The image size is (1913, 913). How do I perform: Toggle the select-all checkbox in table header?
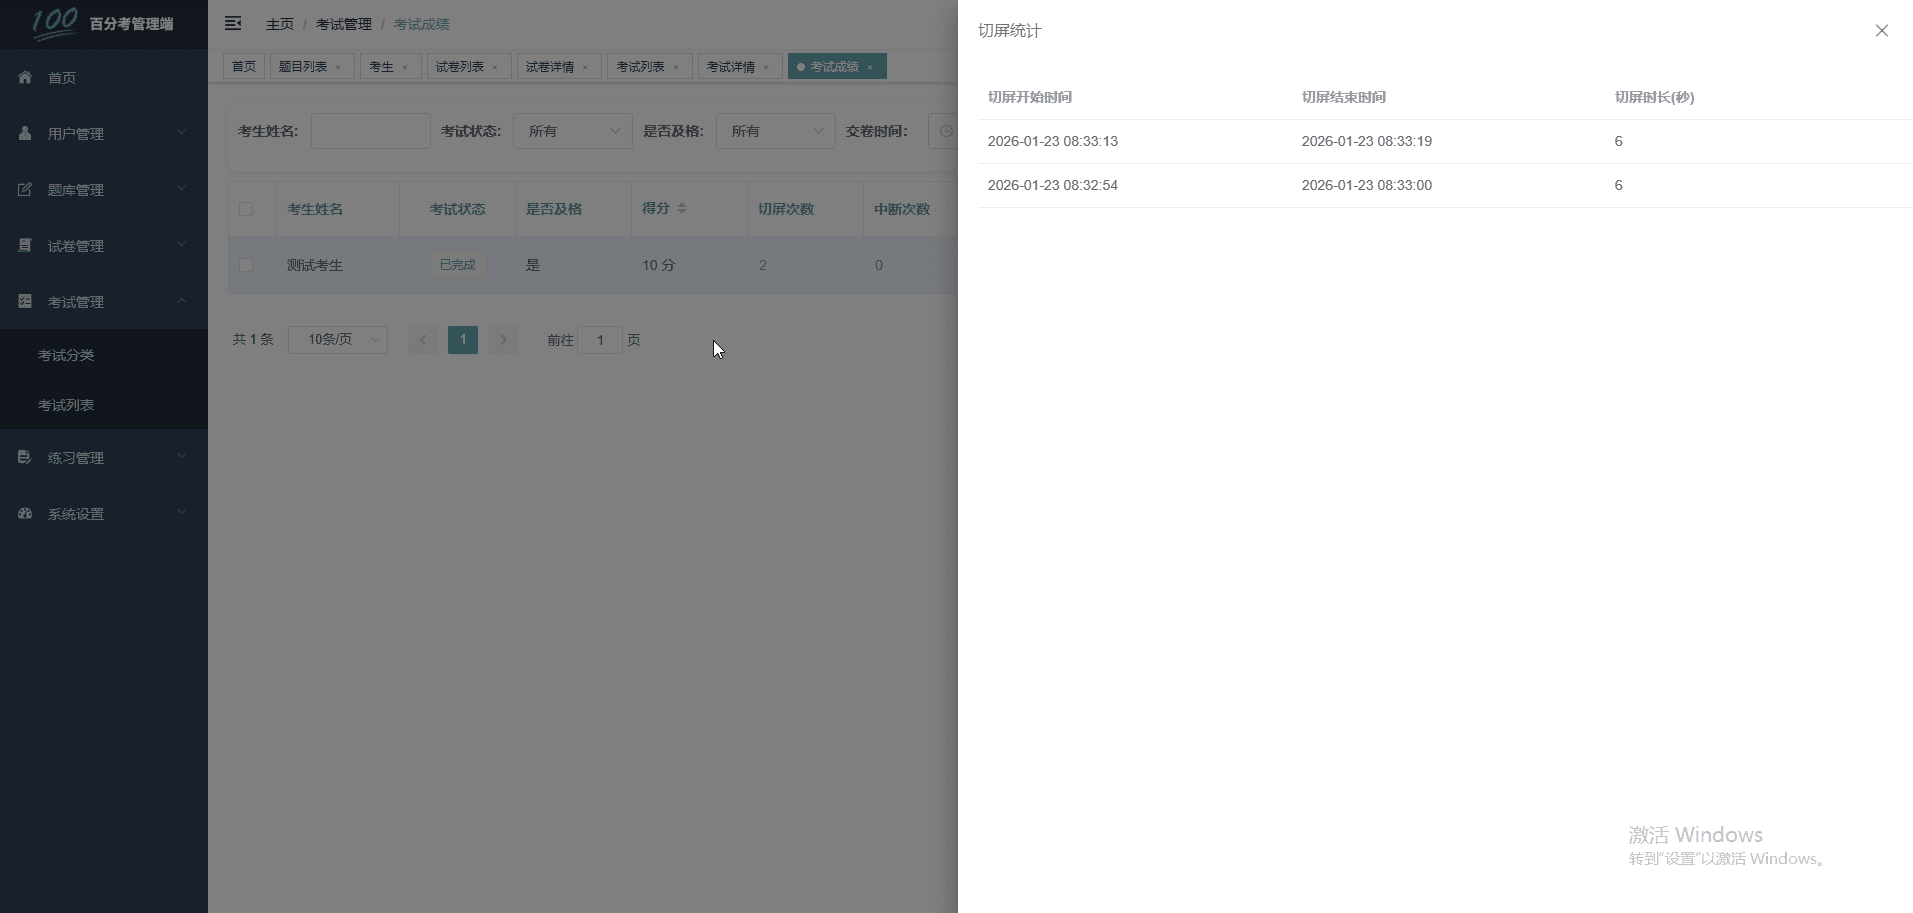click(246, 209)
